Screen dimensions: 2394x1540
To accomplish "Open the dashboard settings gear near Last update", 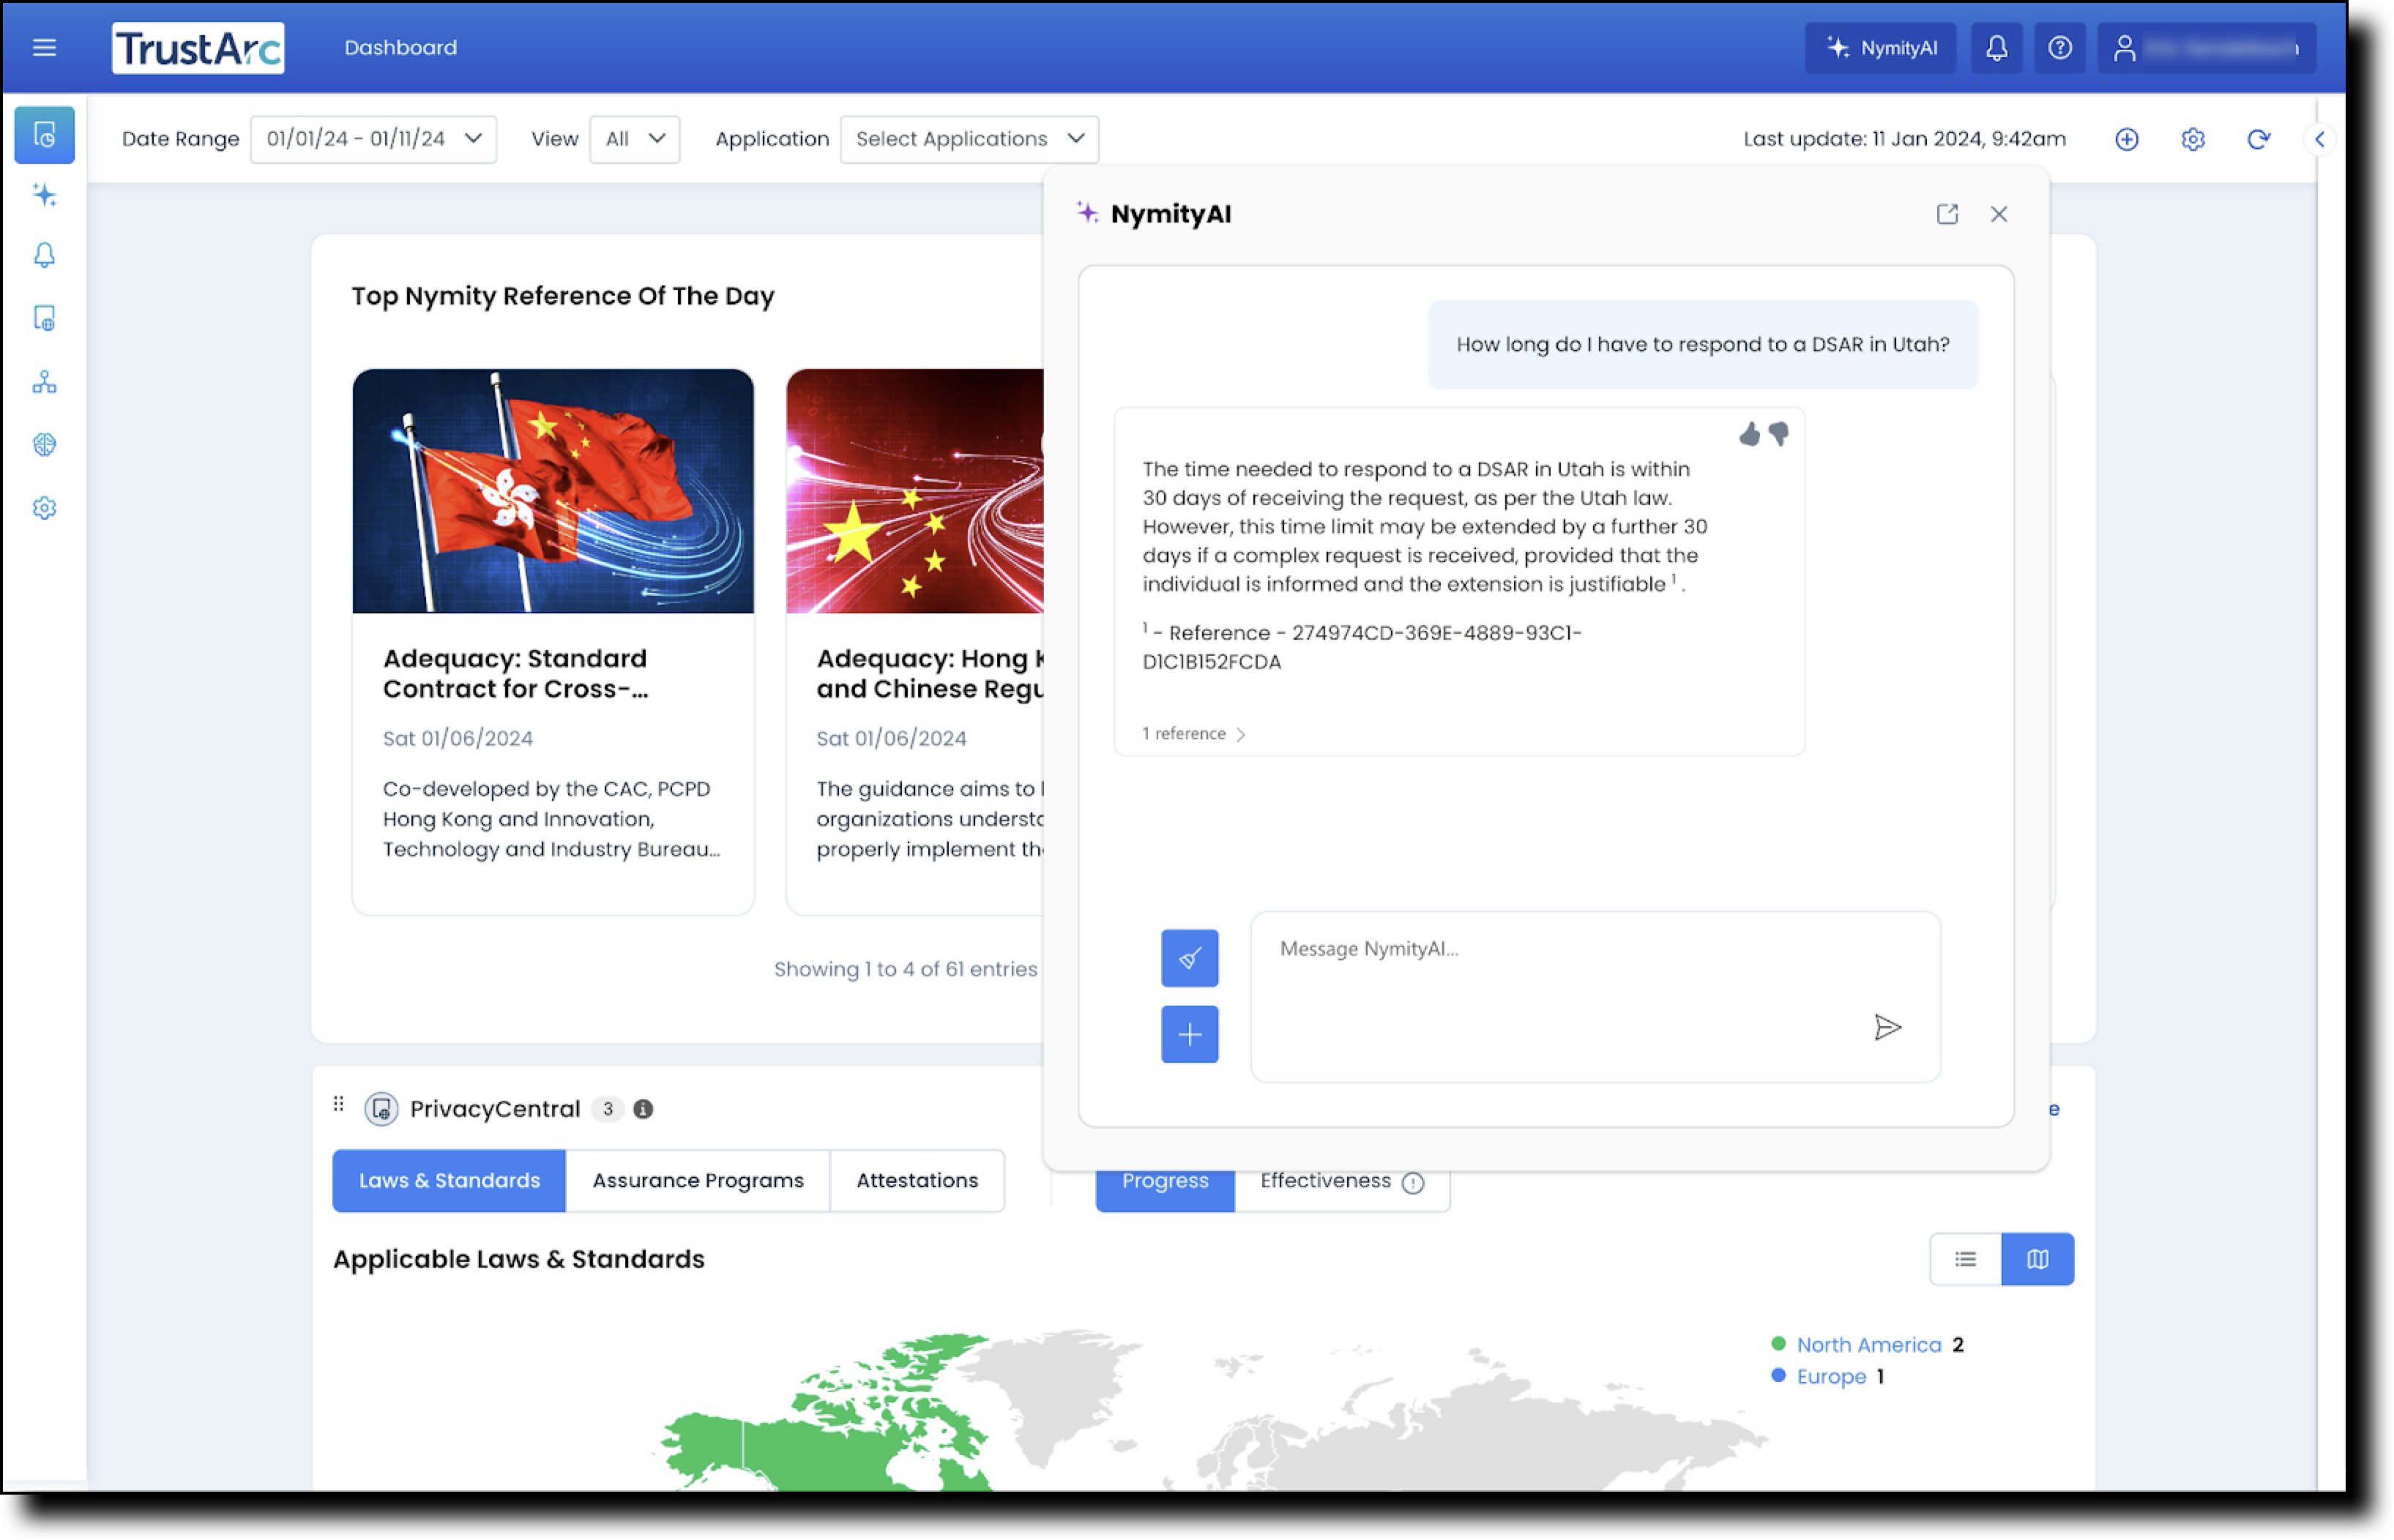I will 2193,139.
